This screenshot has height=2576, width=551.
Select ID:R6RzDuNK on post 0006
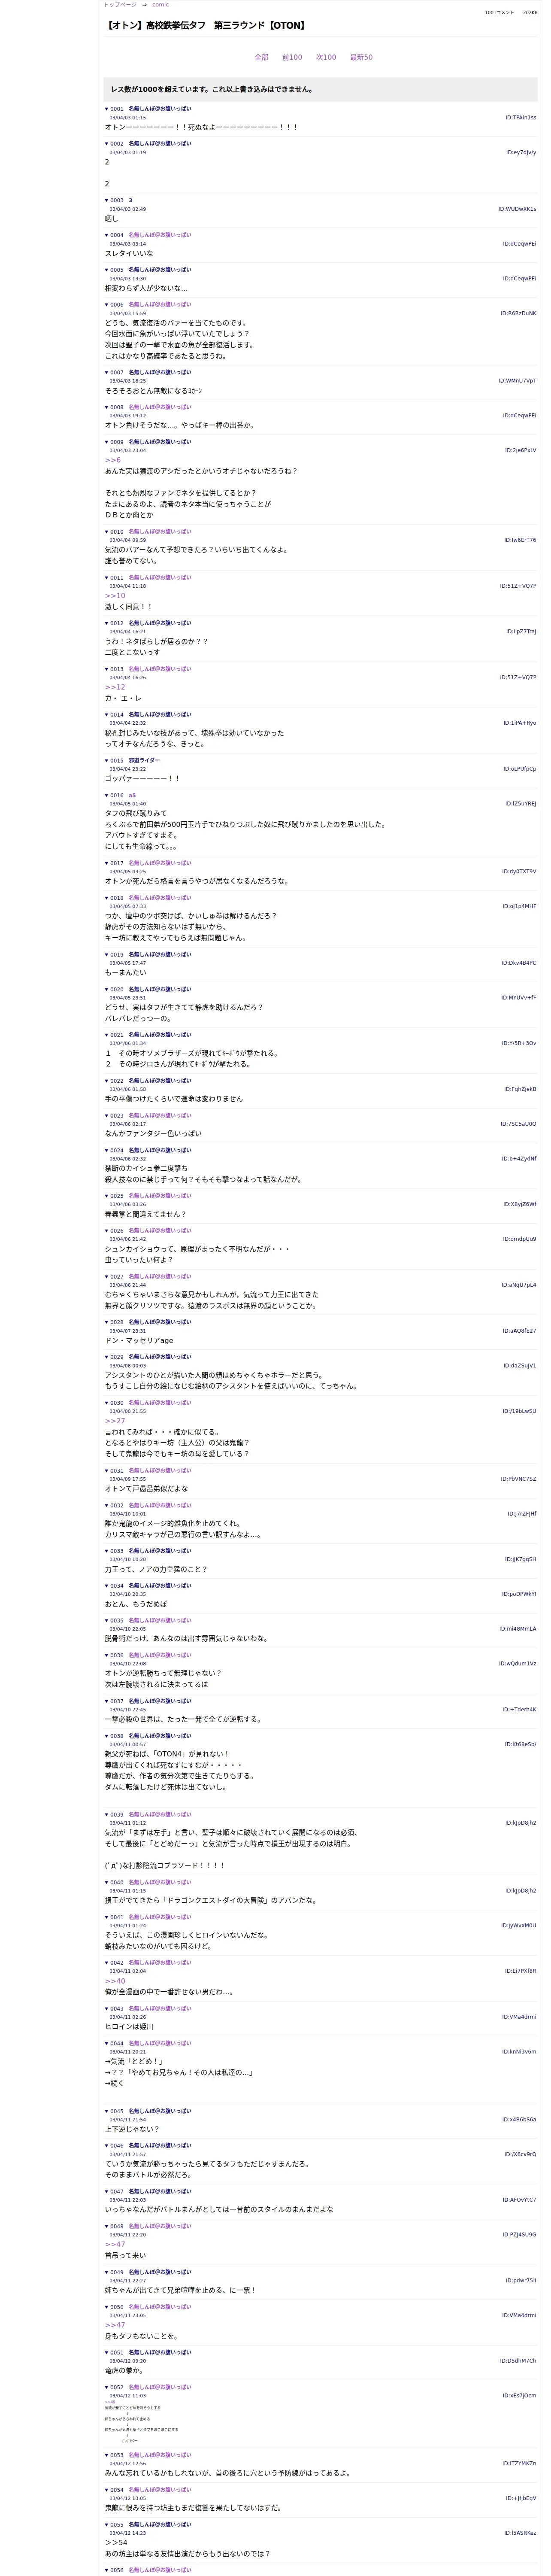[x=518, y=313]
